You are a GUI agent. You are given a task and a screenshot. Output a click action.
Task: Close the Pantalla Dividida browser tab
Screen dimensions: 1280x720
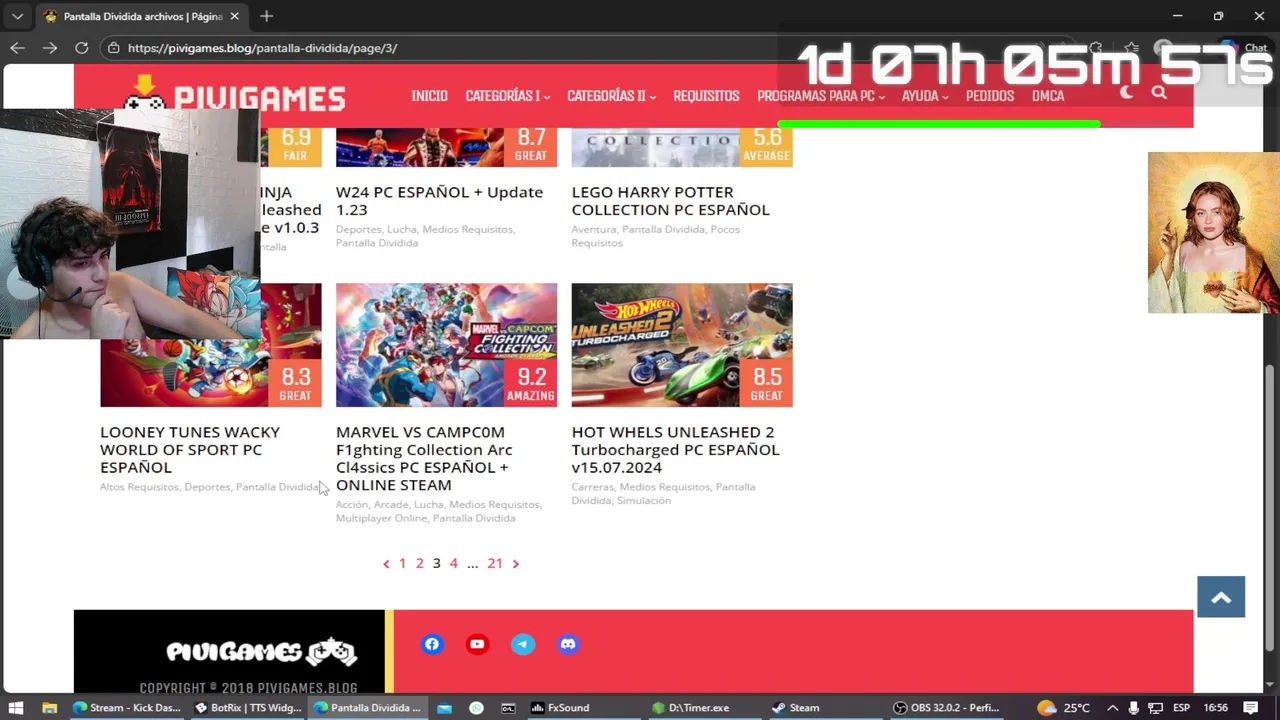[x=235, y=16]
